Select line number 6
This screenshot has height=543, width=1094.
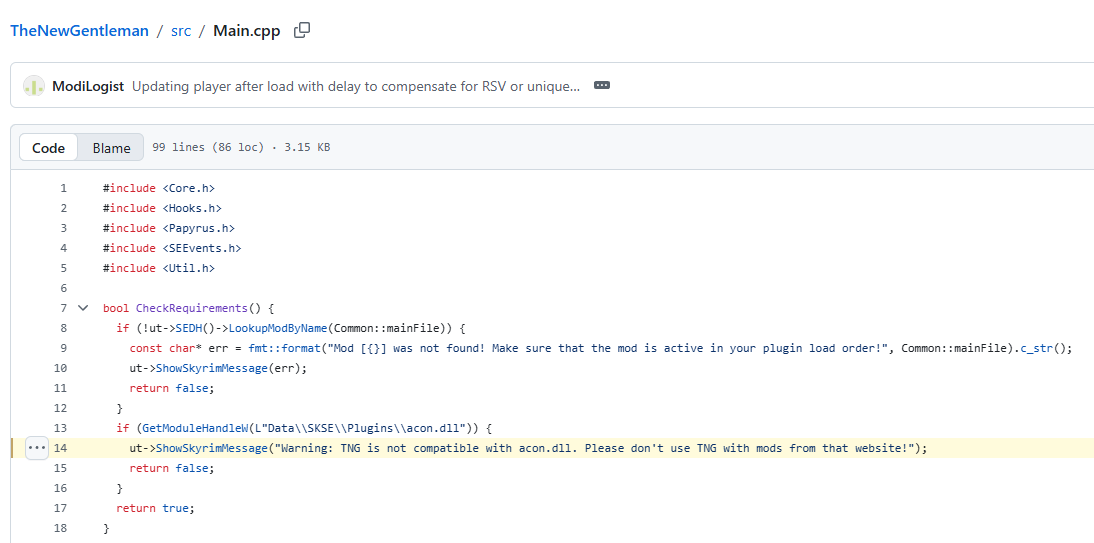(x=63, y=288)
